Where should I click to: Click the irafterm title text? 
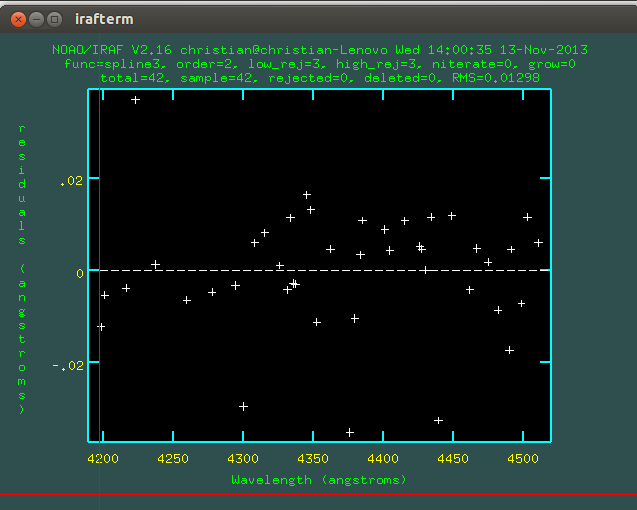104,19
